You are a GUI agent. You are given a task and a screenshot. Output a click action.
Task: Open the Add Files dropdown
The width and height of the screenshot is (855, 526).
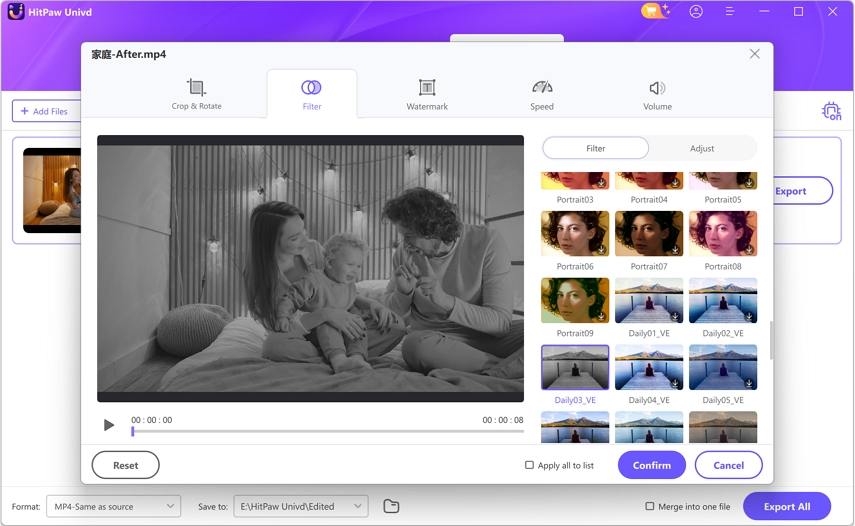[46, 111]
